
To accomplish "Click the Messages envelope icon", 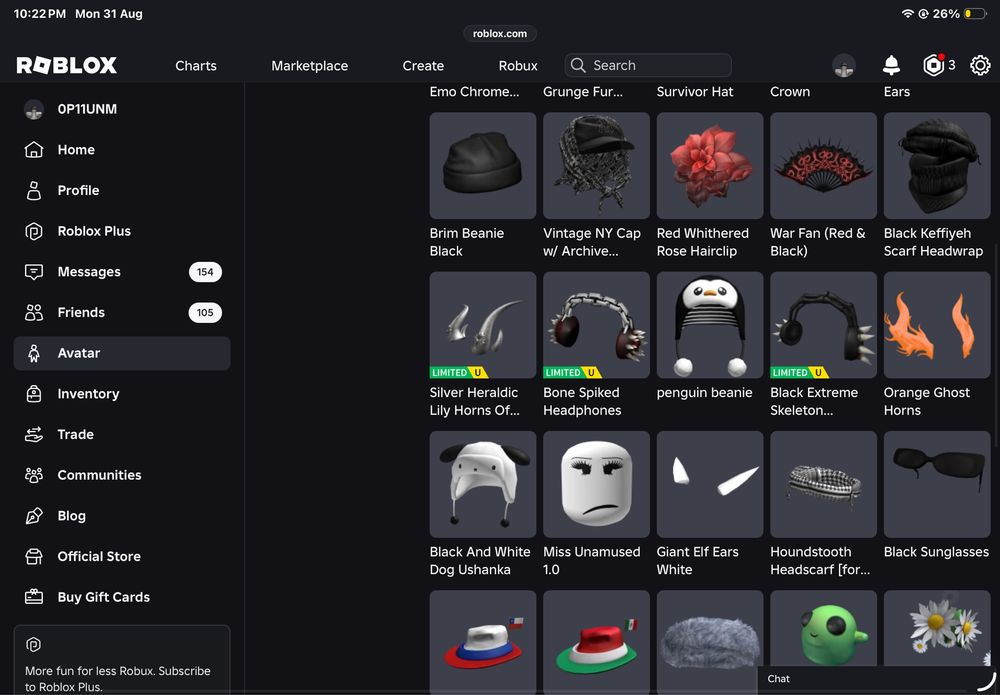I will pyautogui.click(x=34, y=272).
